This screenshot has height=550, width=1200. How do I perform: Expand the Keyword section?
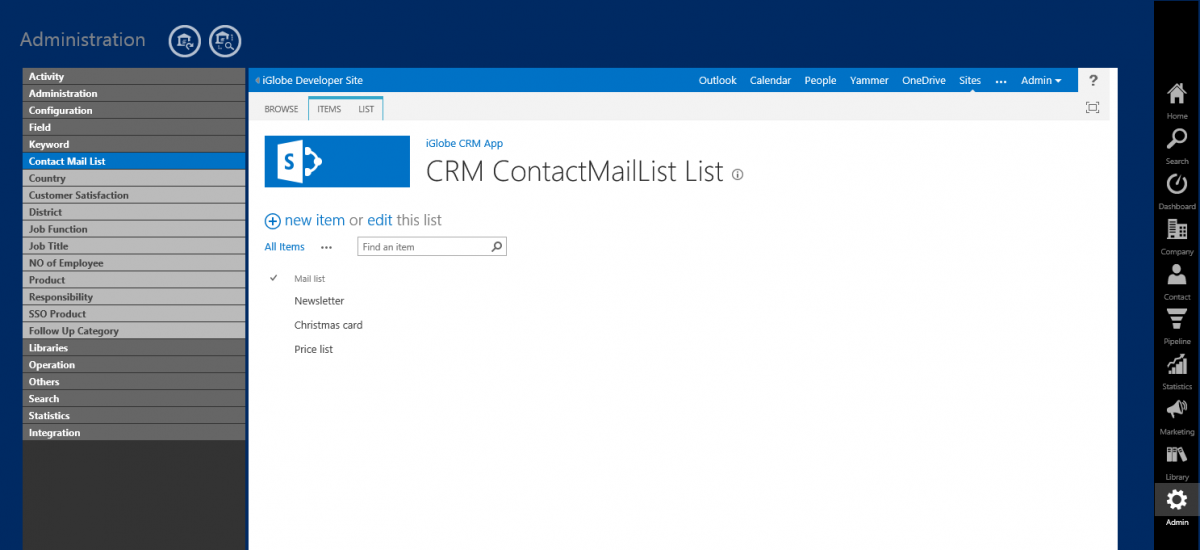tap(134, 144)
